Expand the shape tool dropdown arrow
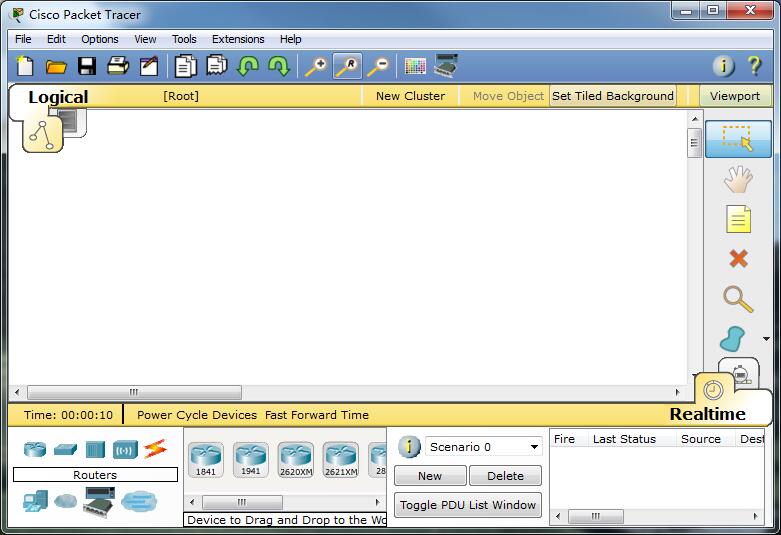This screenshot has height=535, width=781. pyautogui.click(x=766, y=339)
